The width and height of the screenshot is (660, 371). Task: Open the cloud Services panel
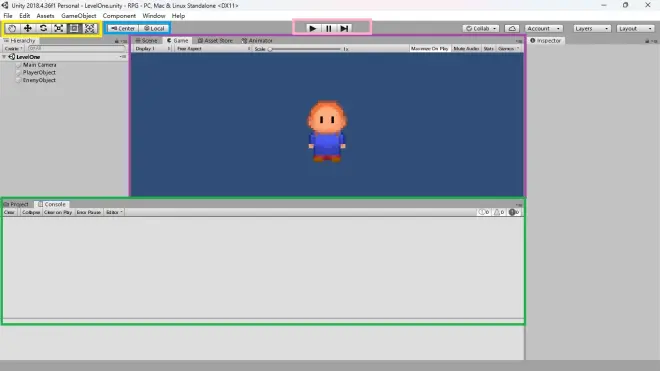coord(512,28)
